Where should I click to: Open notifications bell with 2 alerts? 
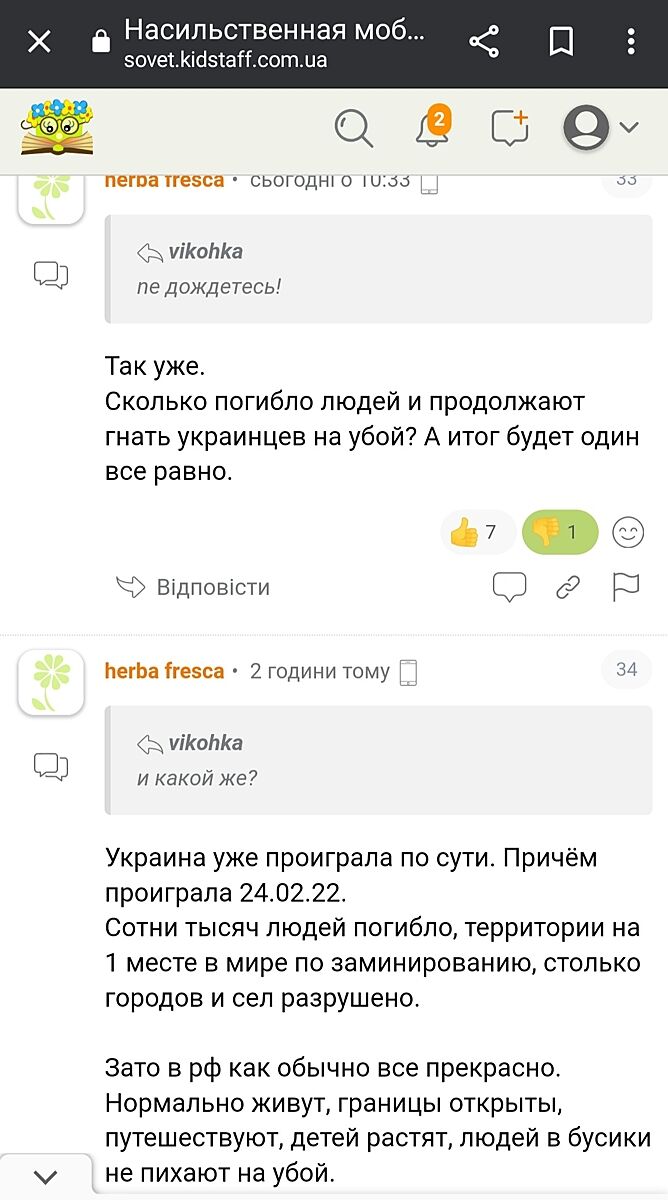(x=433, y=127)
